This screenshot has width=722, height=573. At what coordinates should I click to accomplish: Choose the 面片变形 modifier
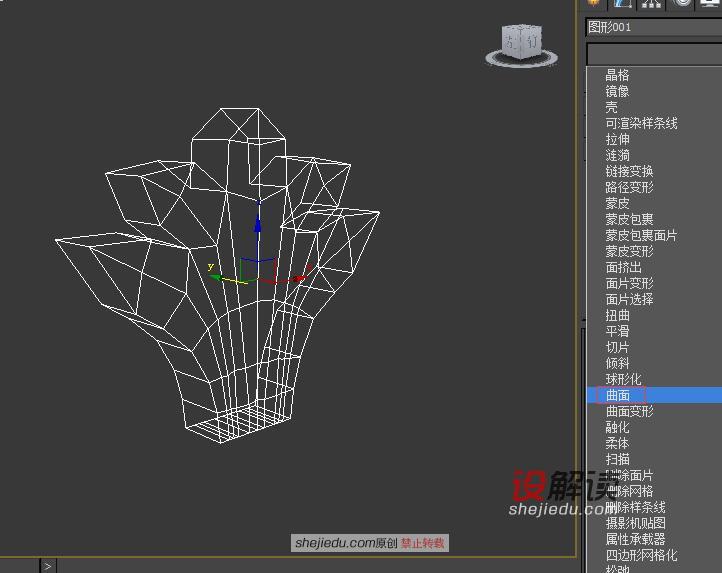629,283
